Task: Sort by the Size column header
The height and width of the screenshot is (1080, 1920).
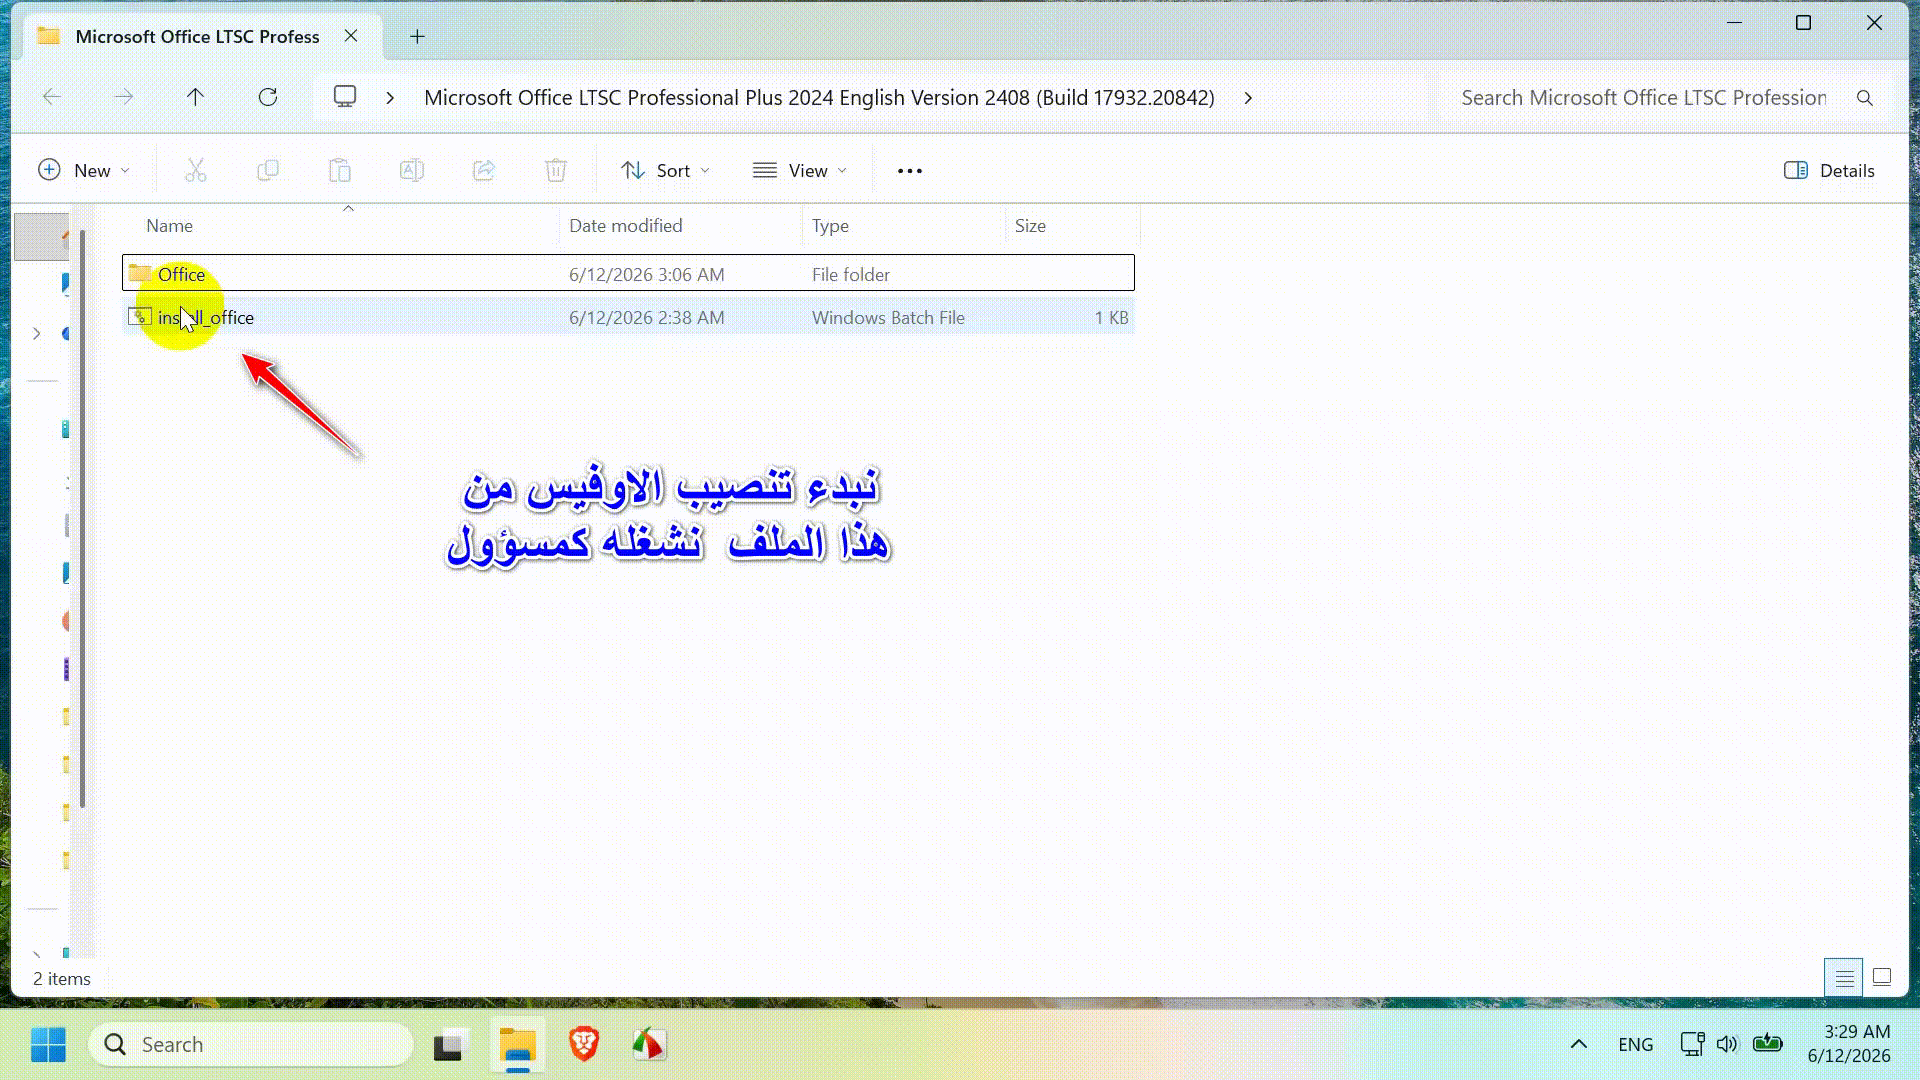Action: 1072,226
